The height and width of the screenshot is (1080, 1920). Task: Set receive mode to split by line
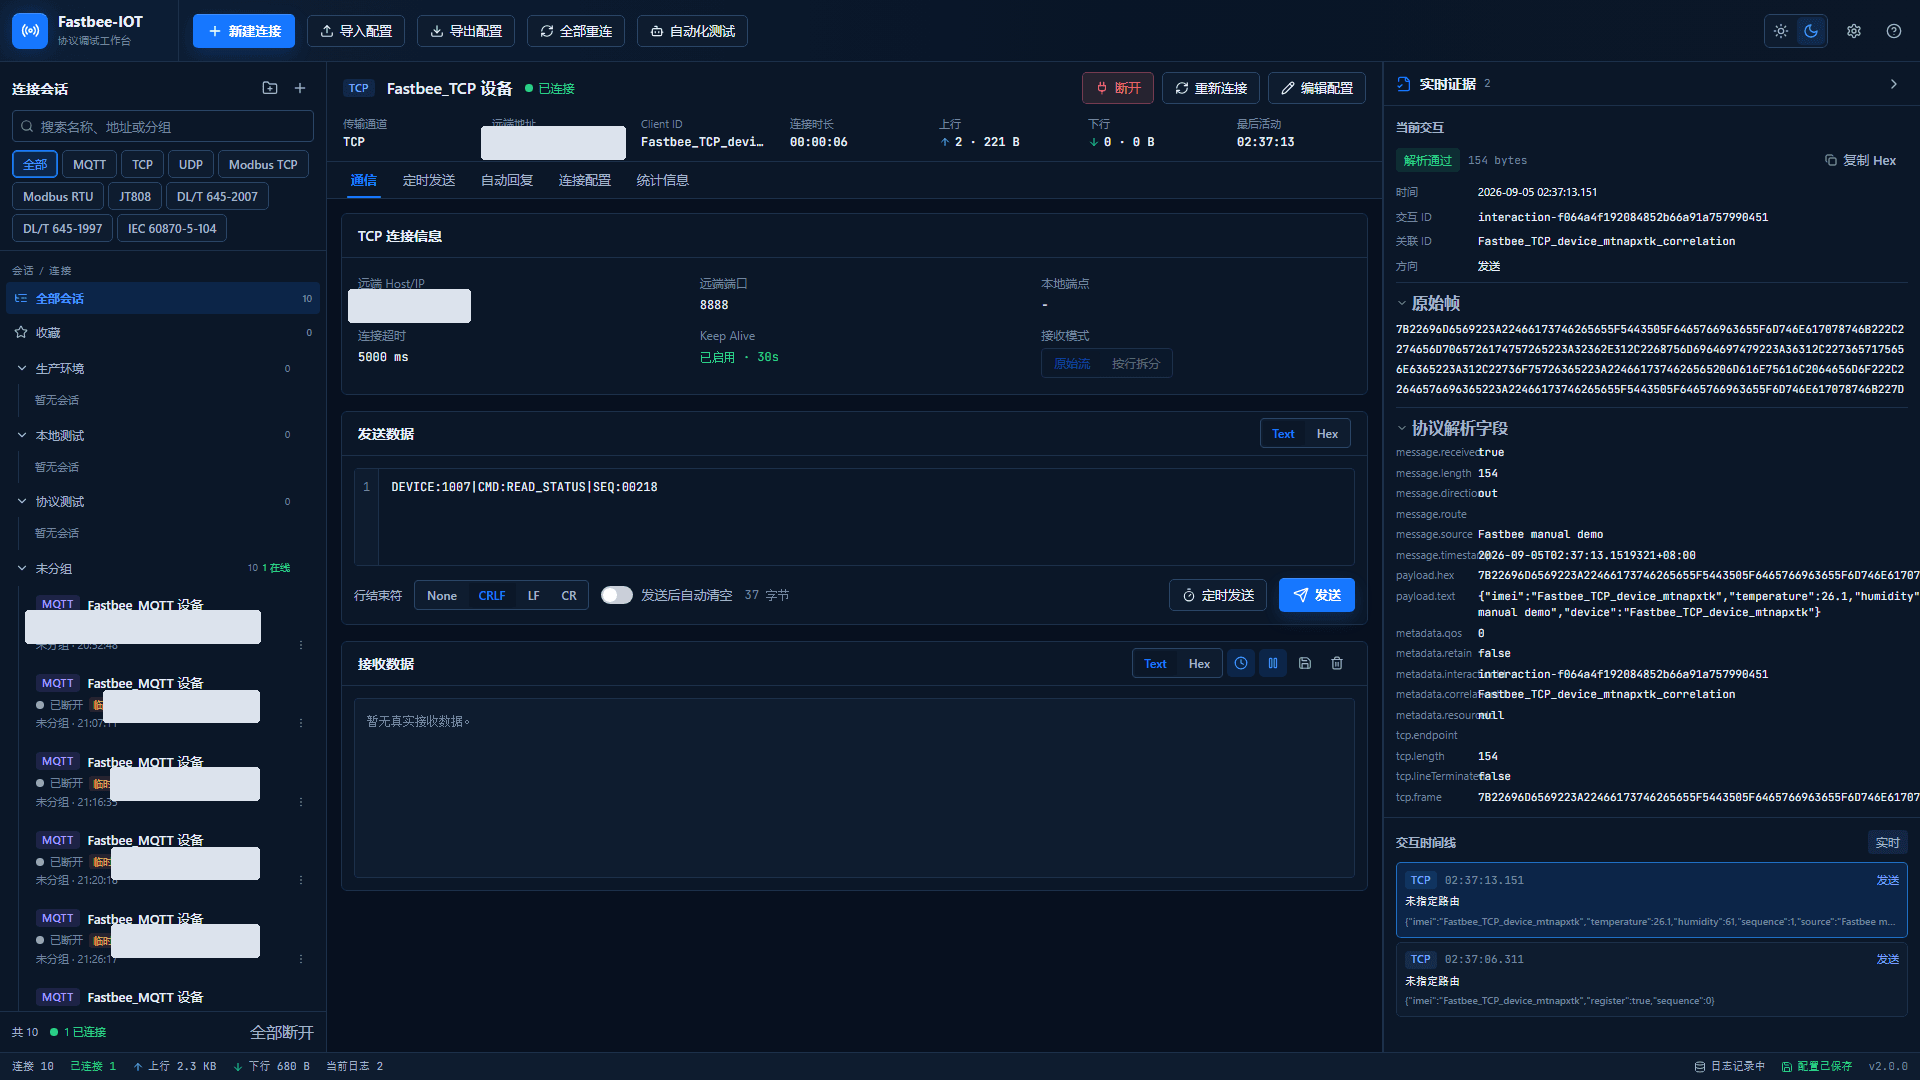click(1135, 363)
